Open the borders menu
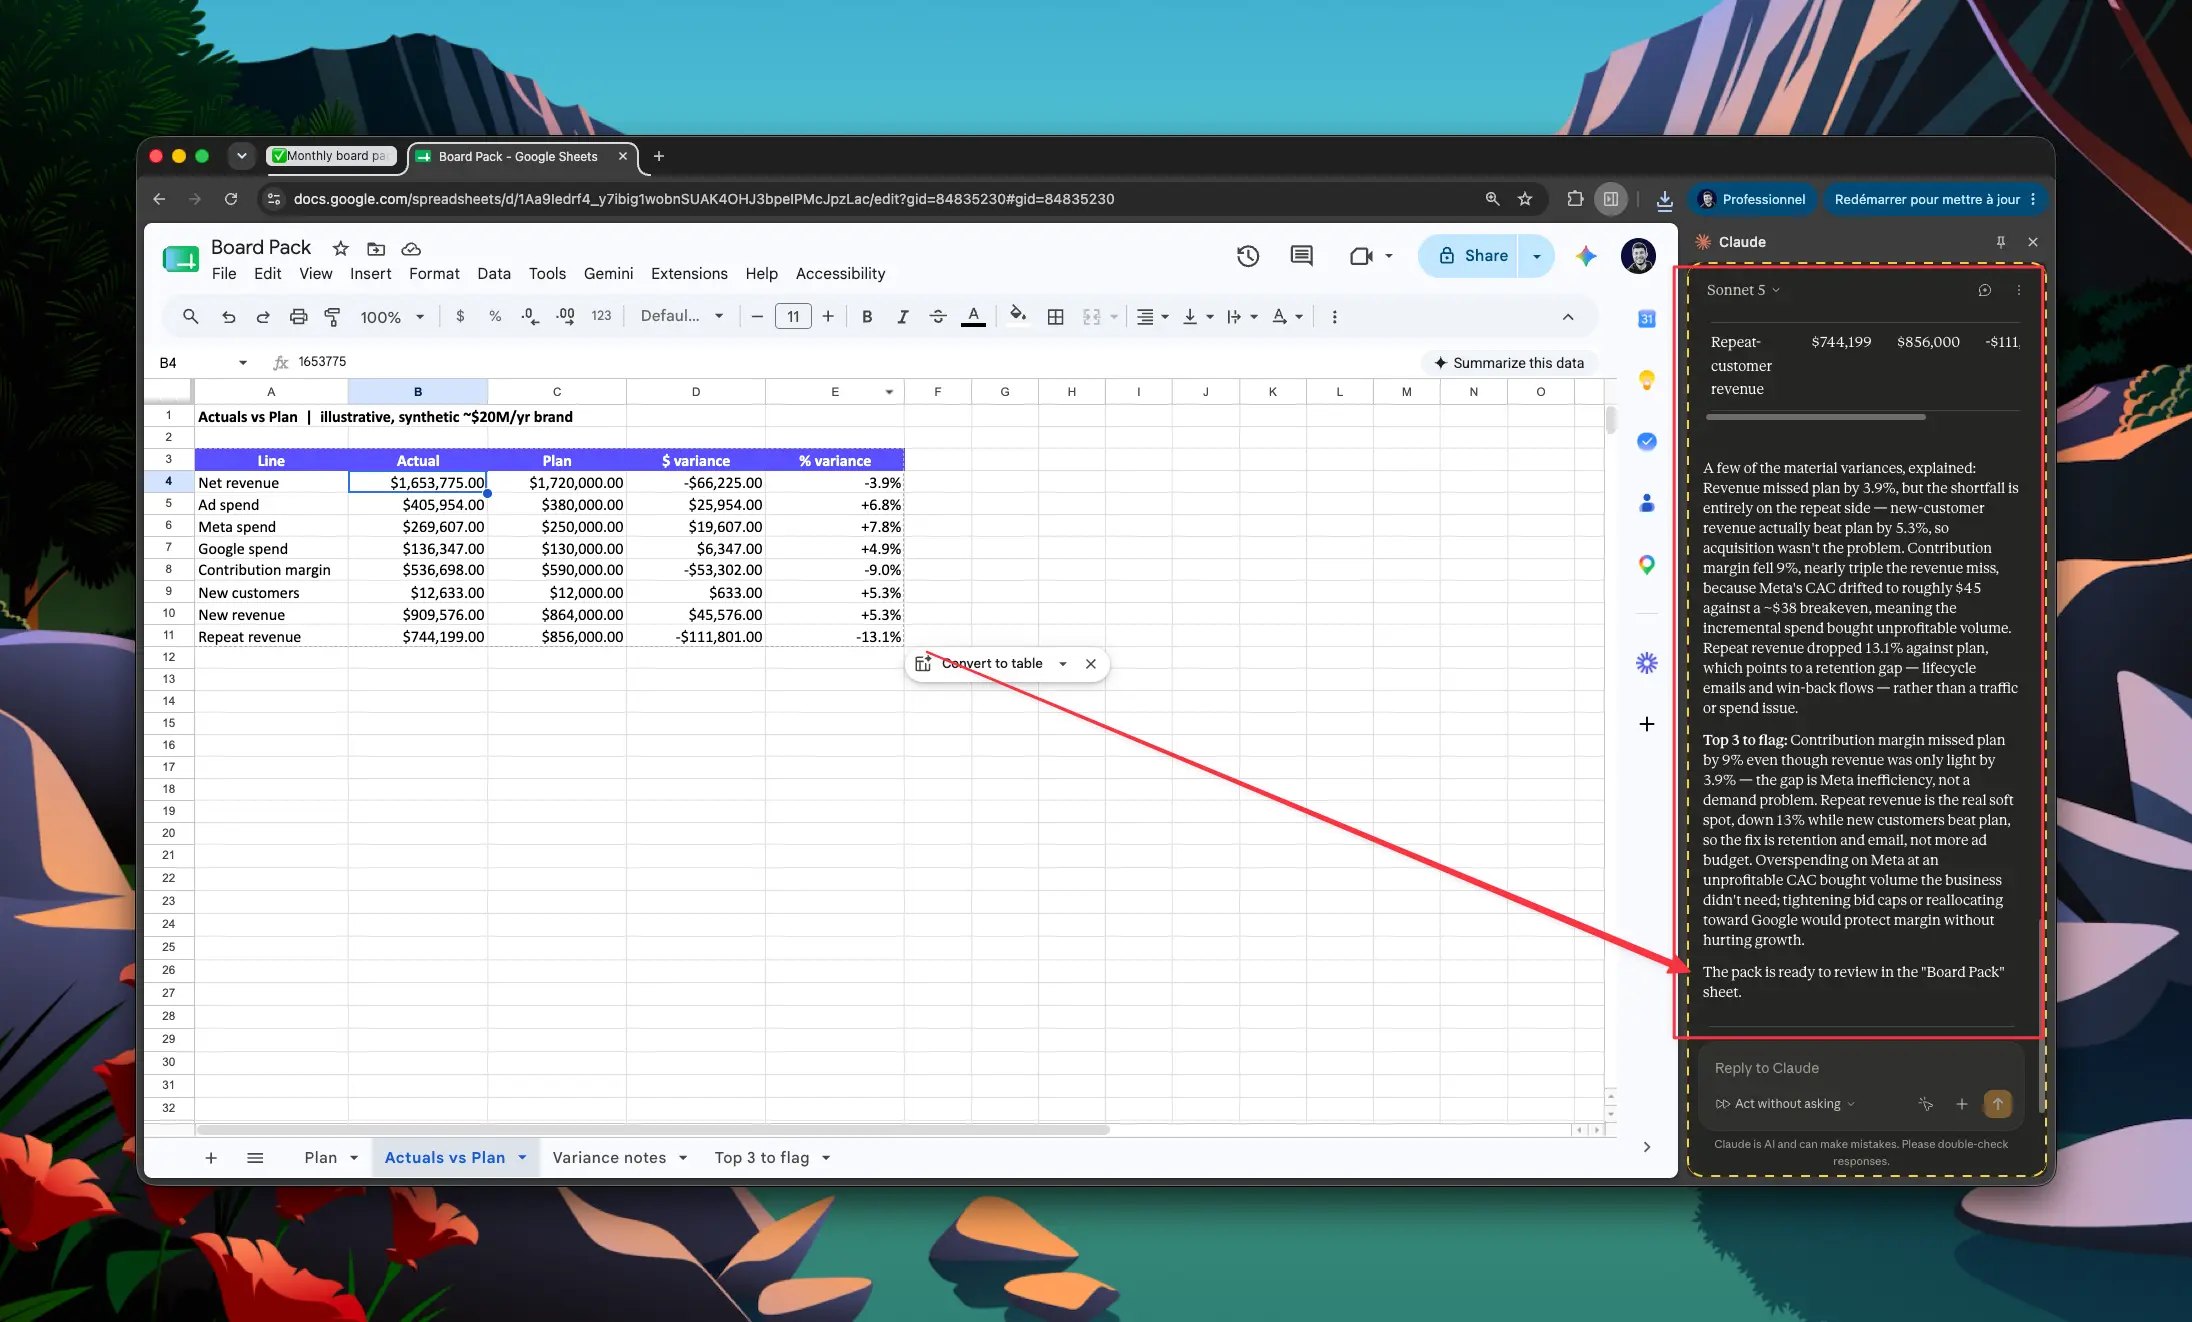Screen dimensions: 2192x1322 click(x=1055, y=316)
